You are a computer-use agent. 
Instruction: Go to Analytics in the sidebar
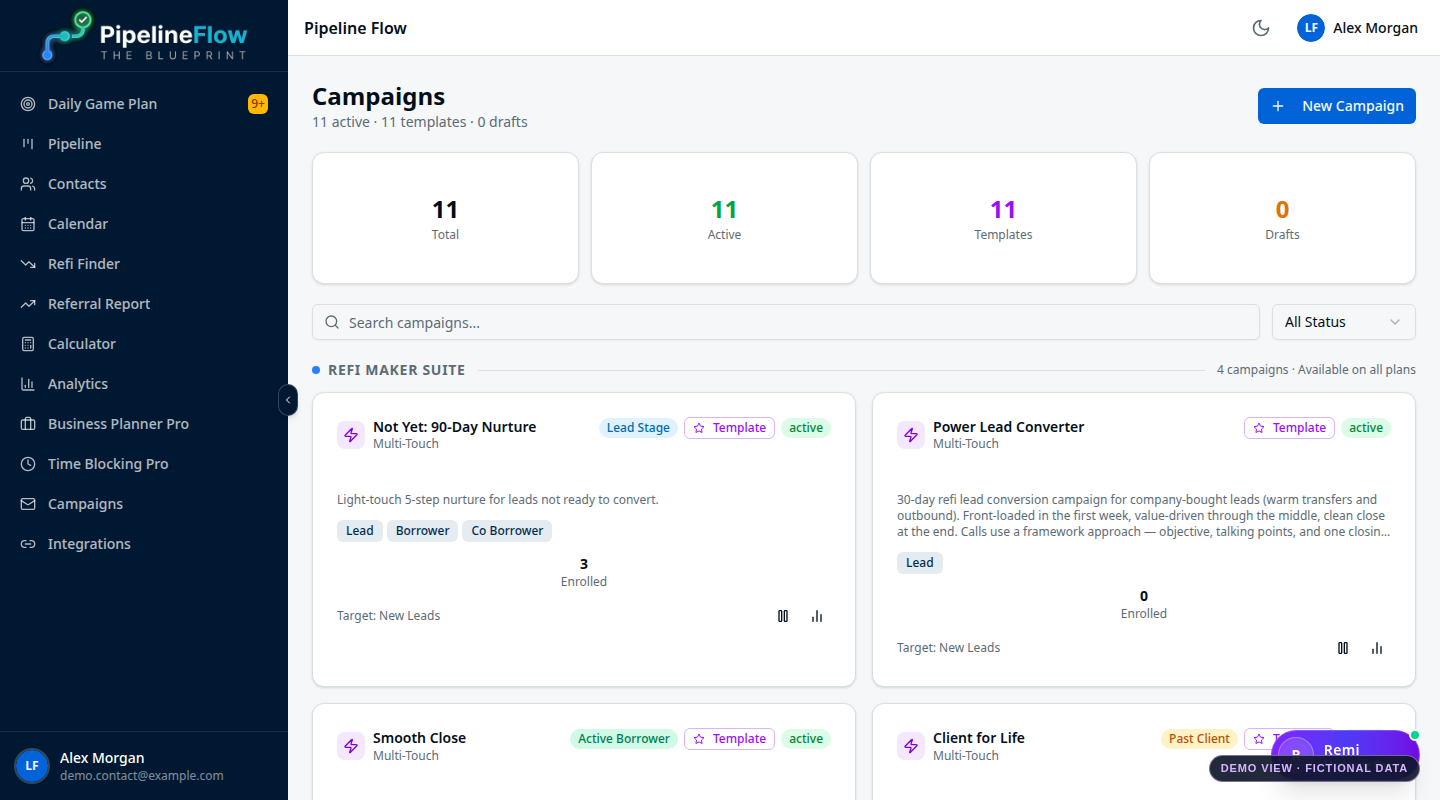pyautogui.click(x=144, y=384)
